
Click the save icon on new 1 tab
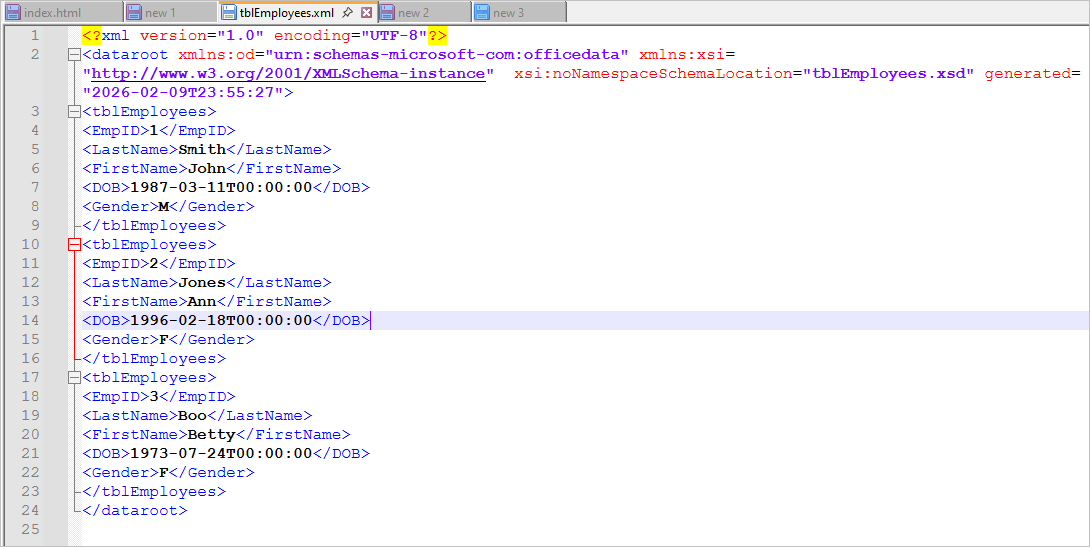point(134,13)
